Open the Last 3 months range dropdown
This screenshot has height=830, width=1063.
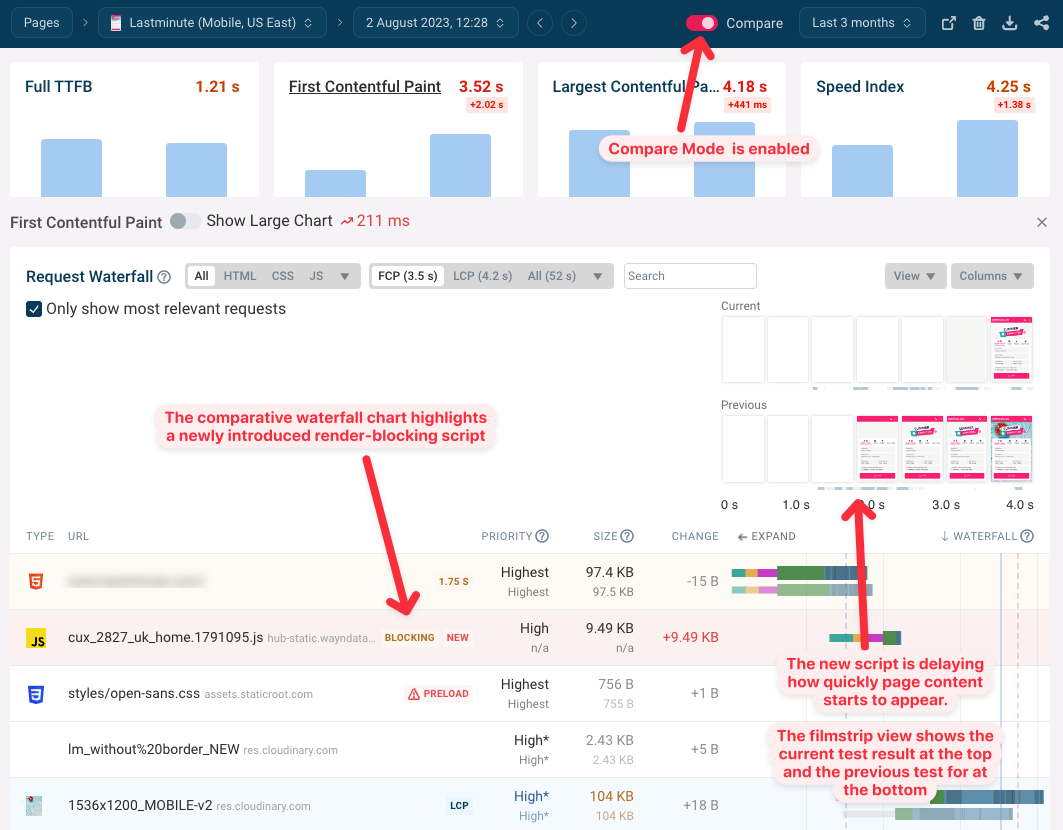pyautogui.click(x=862, y=23)
